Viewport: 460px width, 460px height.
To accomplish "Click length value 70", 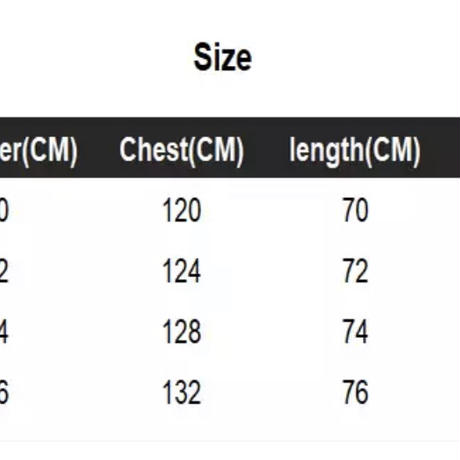I will click(x=355, y=210).
